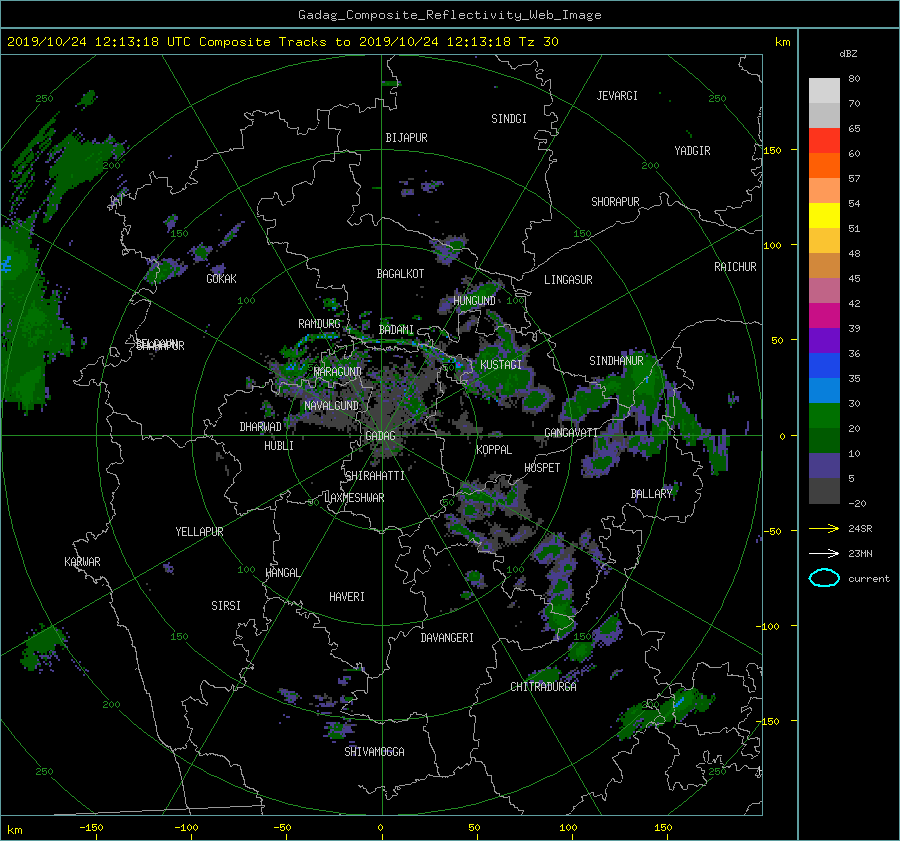Pick the orange 57-60 dBZ legend swatch
This screenshot has width=900, height=841.
click(824, 166)
